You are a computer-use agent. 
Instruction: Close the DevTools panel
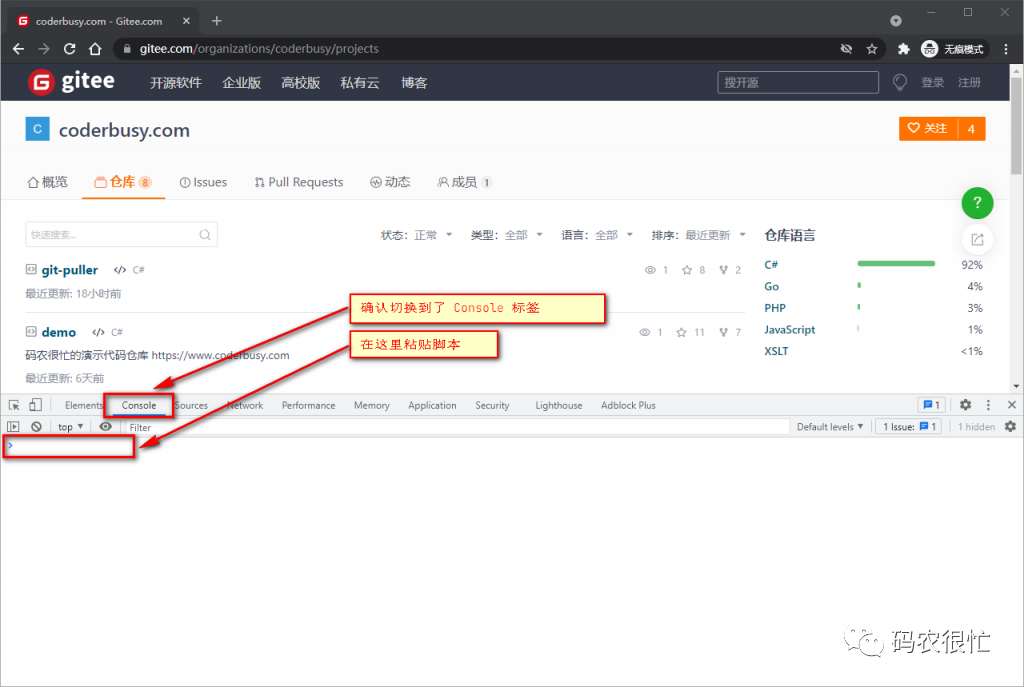point(1012,405)
